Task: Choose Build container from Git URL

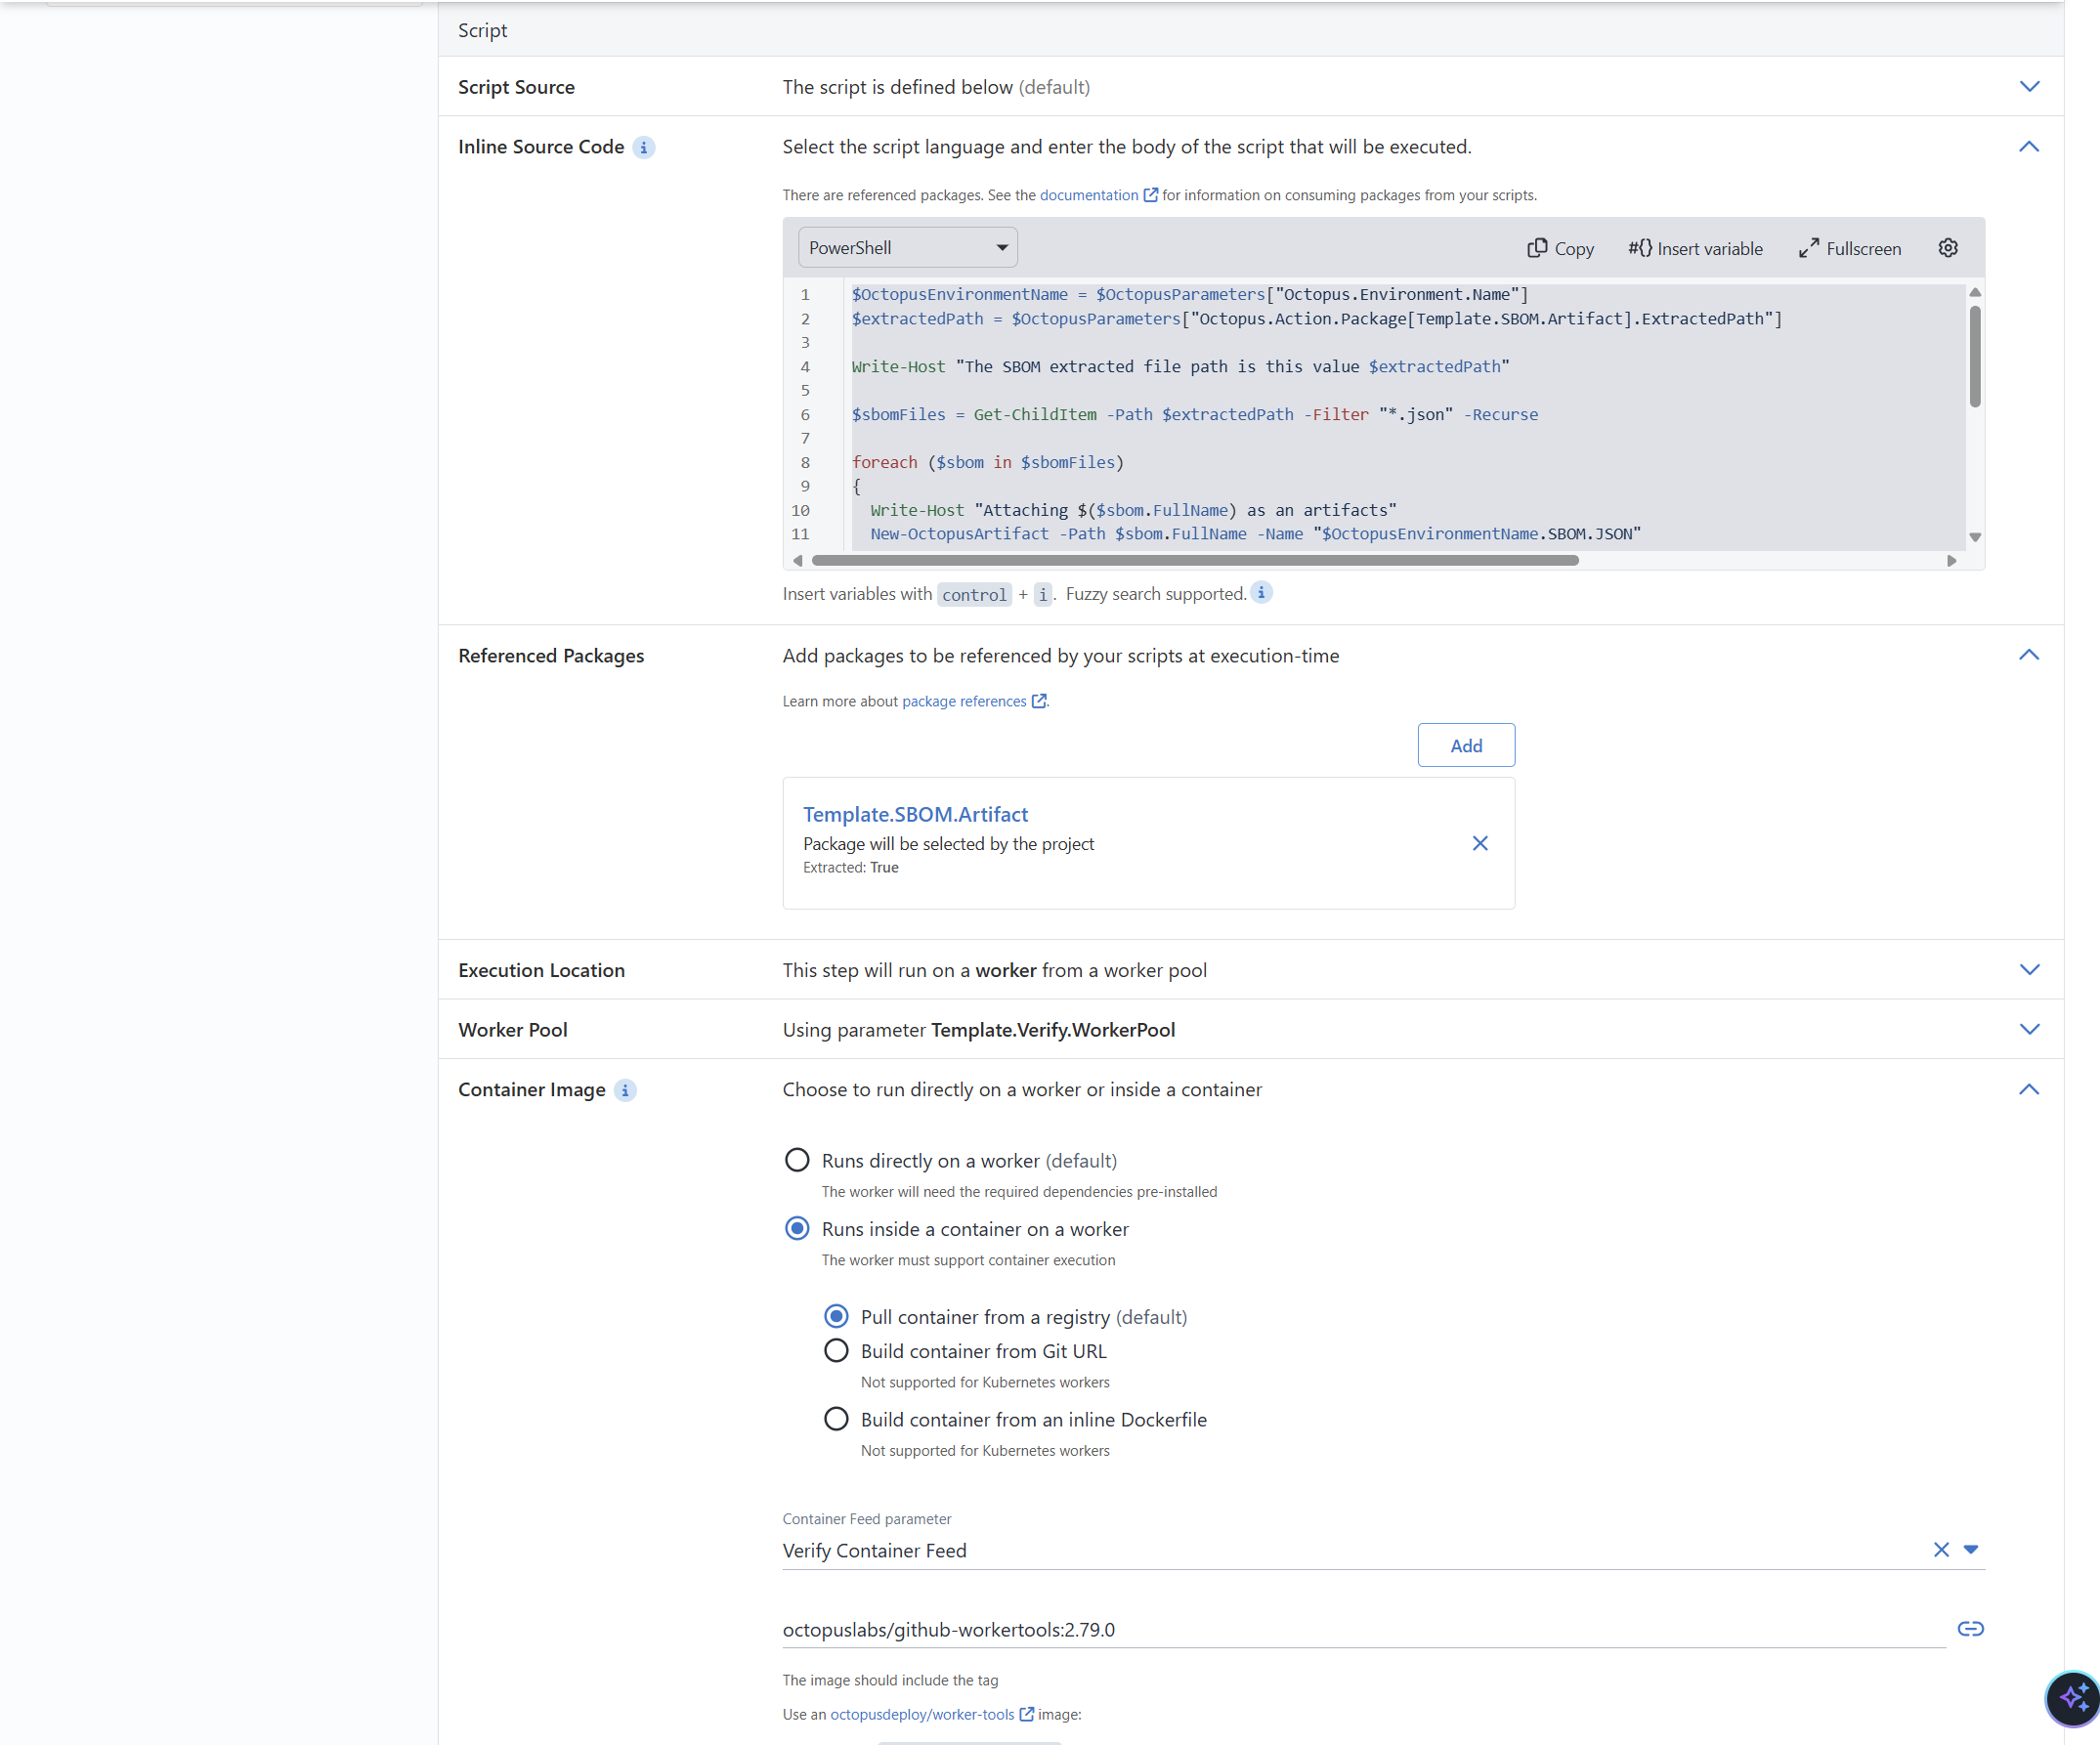Action: (836, 1350)
